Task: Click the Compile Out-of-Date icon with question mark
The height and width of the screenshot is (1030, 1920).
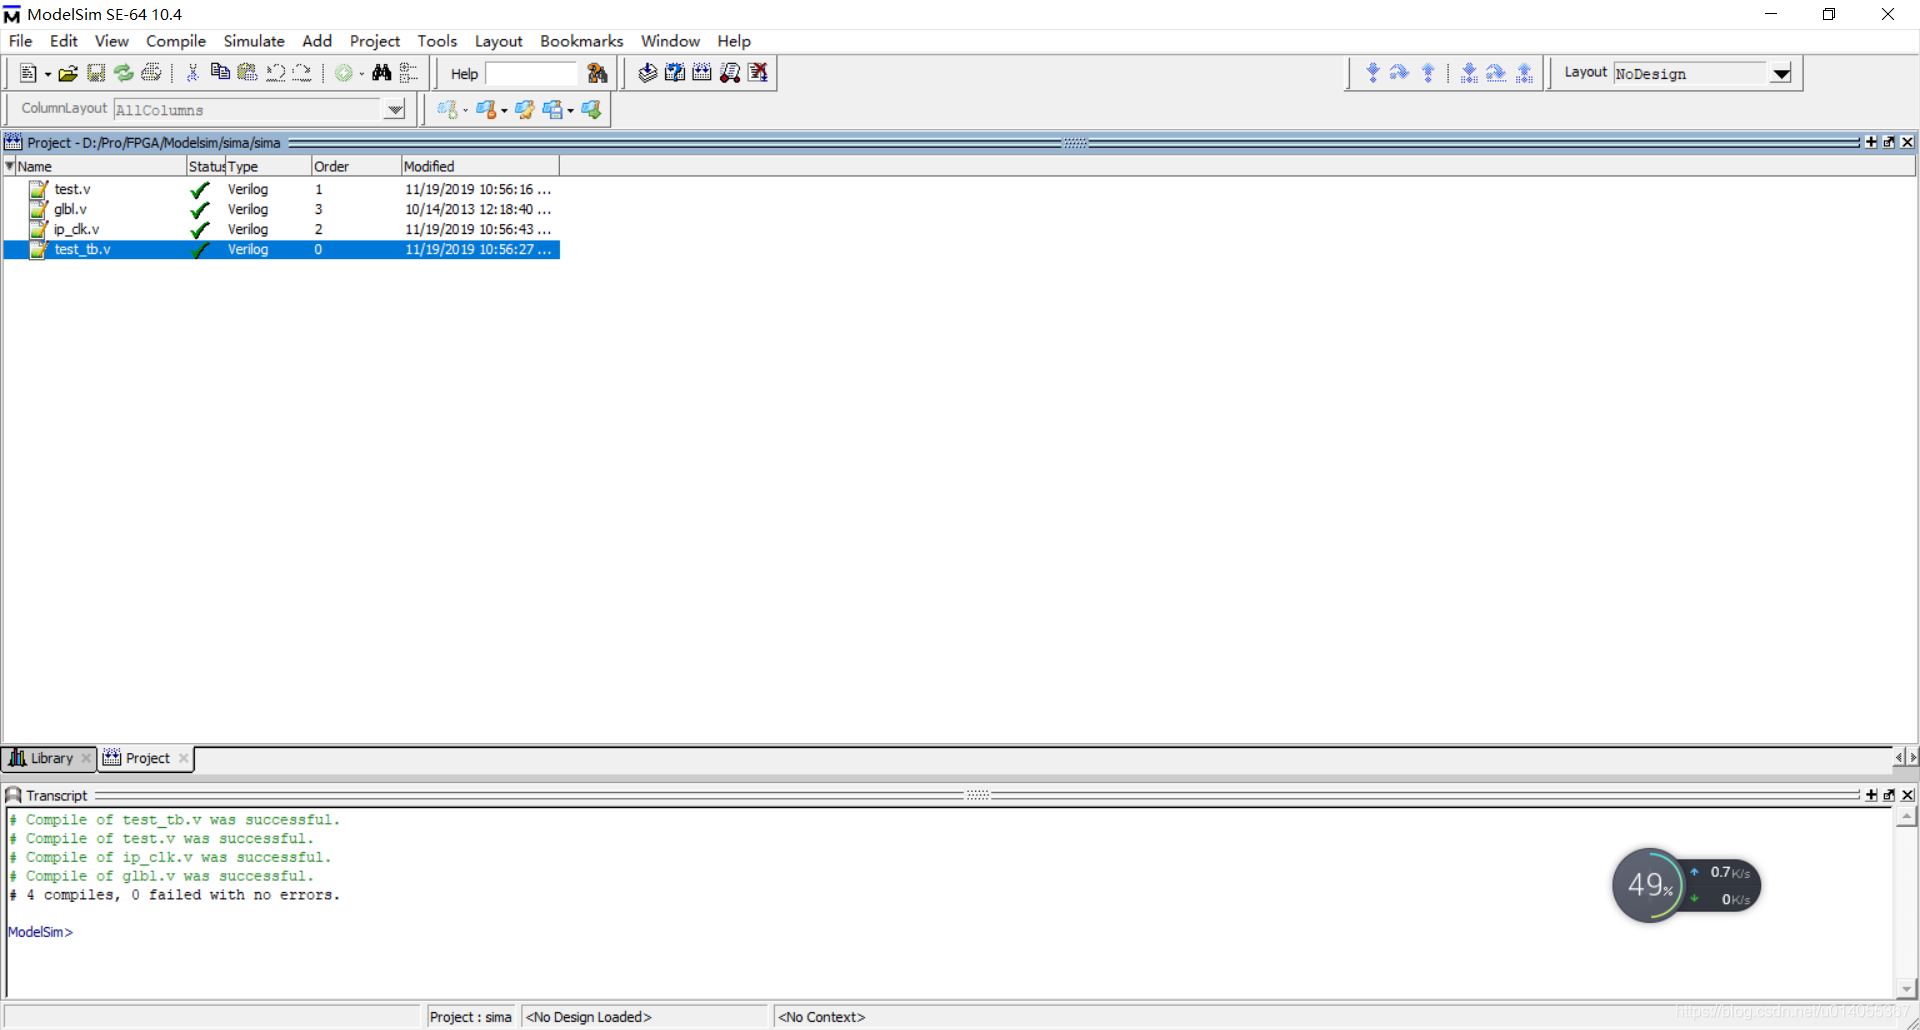Action: pos(675,73)
